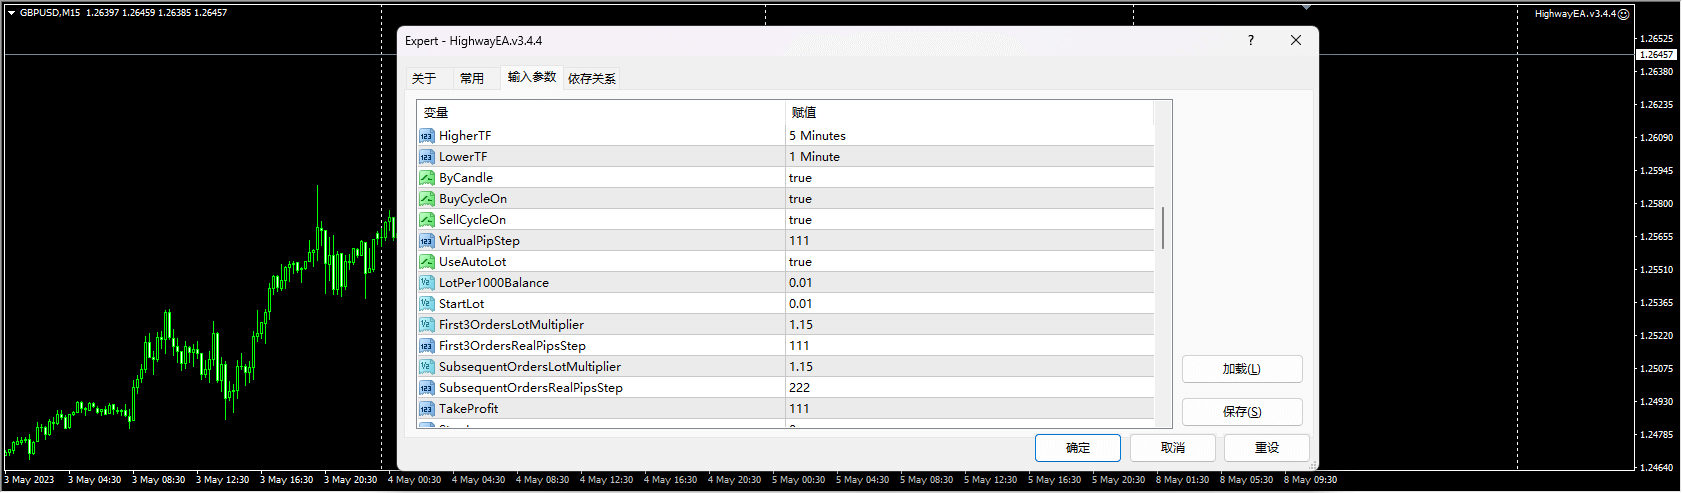
Task: Select the SubsequentOrdersRealPipsStep variable name
Action: tap(531, 388)
